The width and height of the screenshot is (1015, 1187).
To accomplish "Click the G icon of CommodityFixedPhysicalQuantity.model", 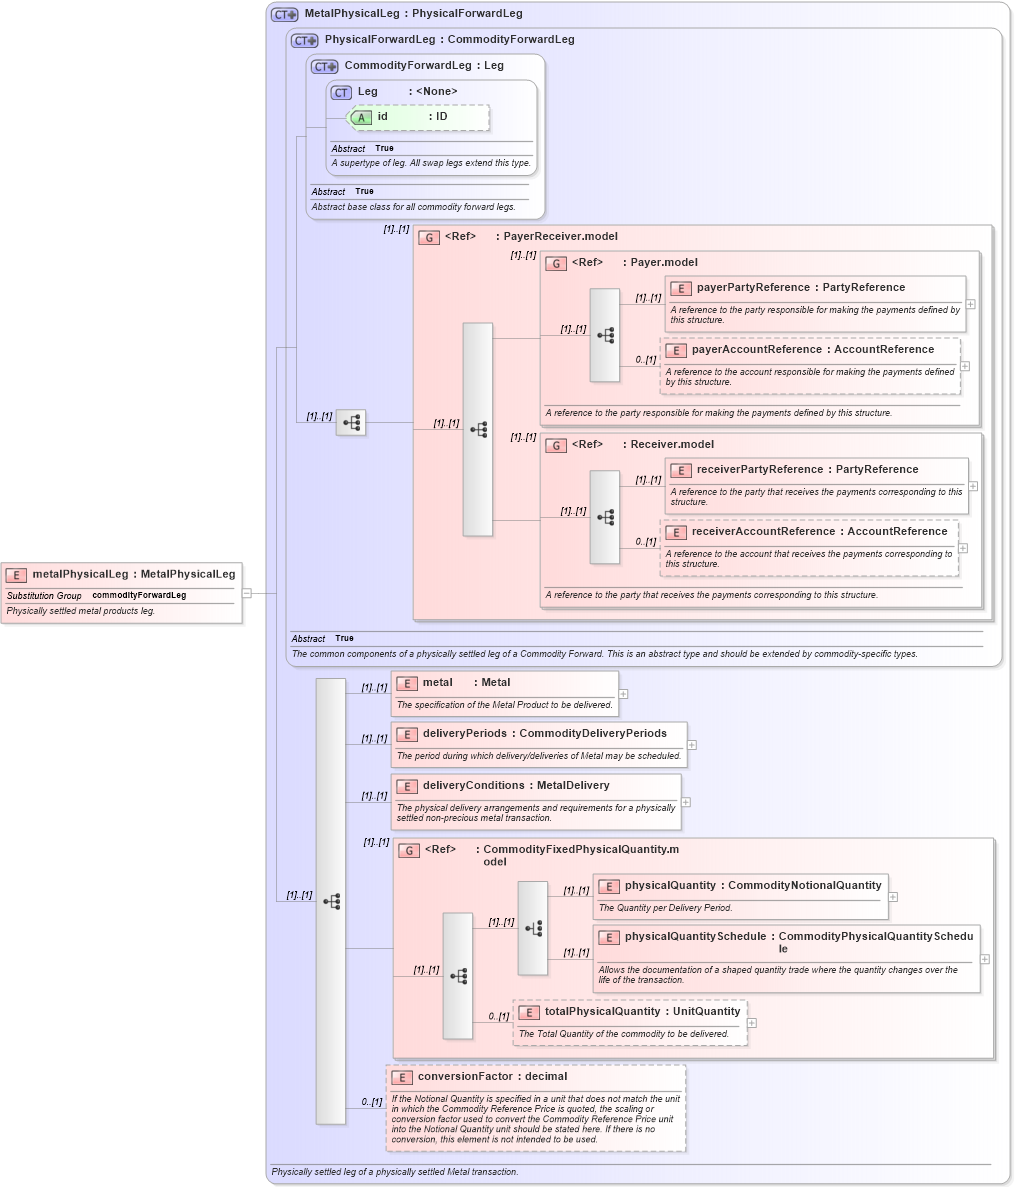I will point(408,850).
